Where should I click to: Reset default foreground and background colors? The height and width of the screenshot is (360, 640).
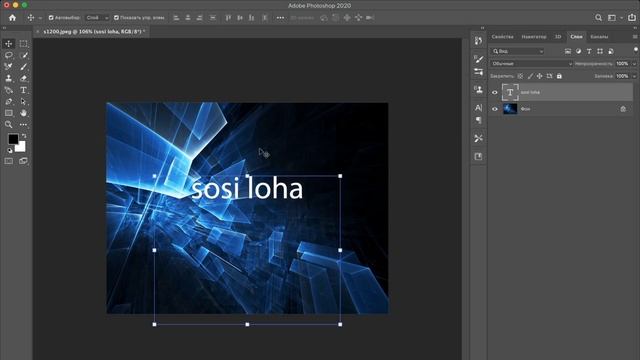tap(10, 151)
